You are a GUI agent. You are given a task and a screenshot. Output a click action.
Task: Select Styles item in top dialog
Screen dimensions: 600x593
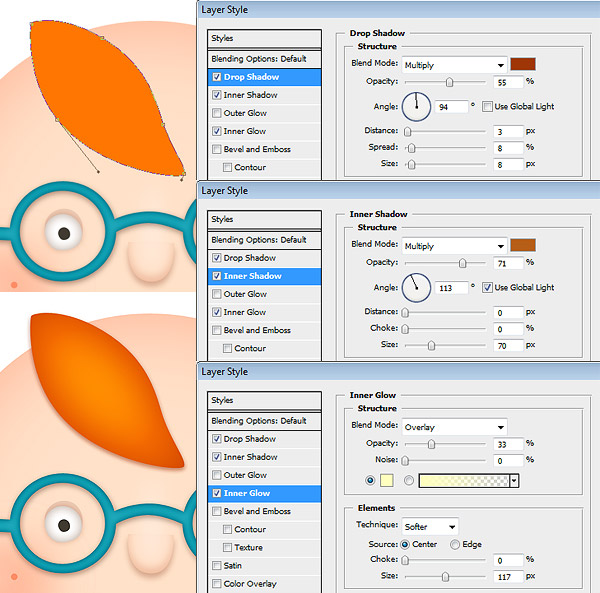264,38
